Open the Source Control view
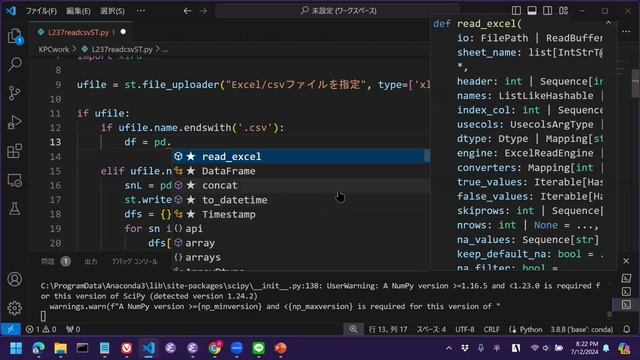The width and height of the screenshot is (640, 360). point(15,93)
